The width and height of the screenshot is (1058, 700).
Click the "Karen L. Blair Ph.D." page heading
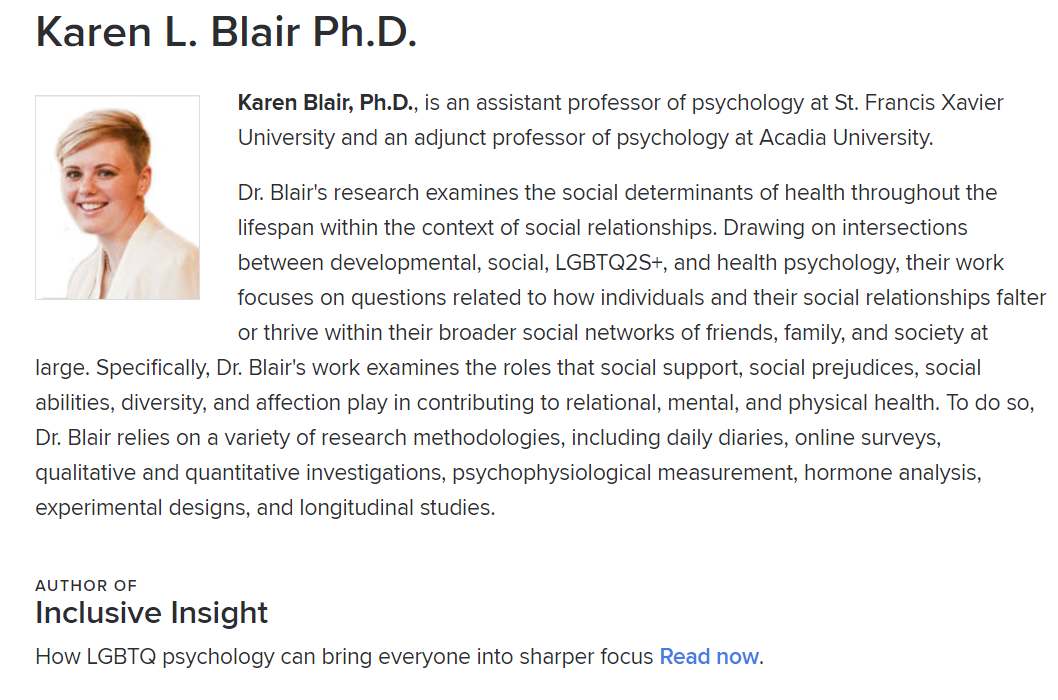coord(226,32)
